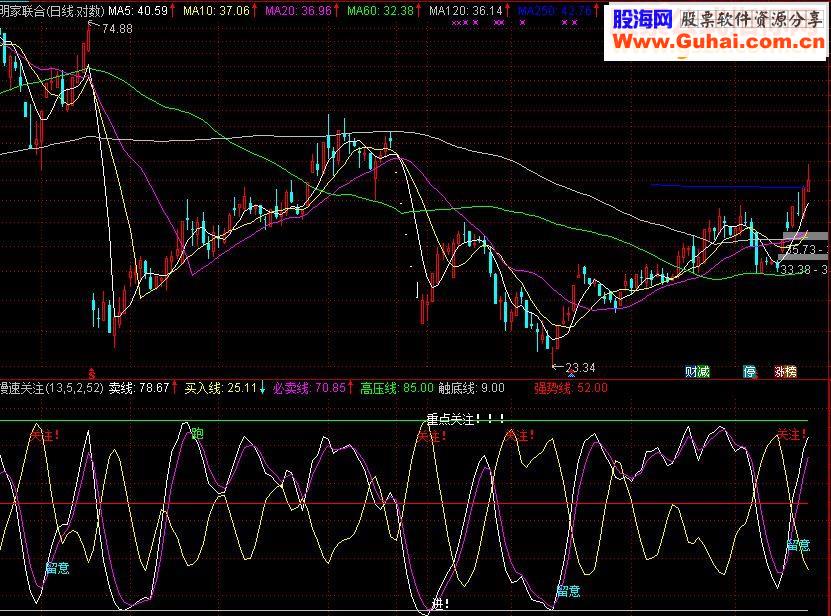Click the MA5: 40.59 value

(x=138, y=11)
